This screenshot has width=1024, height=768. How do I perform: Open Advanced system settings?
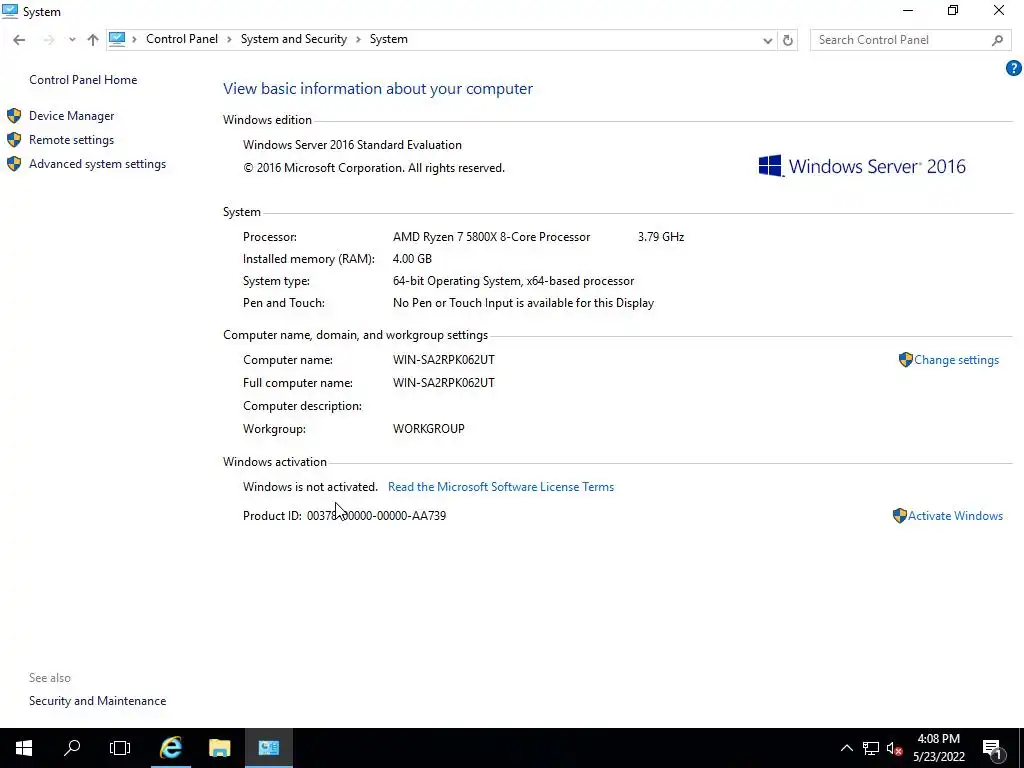pyautogui.click(x=97, y=164)
